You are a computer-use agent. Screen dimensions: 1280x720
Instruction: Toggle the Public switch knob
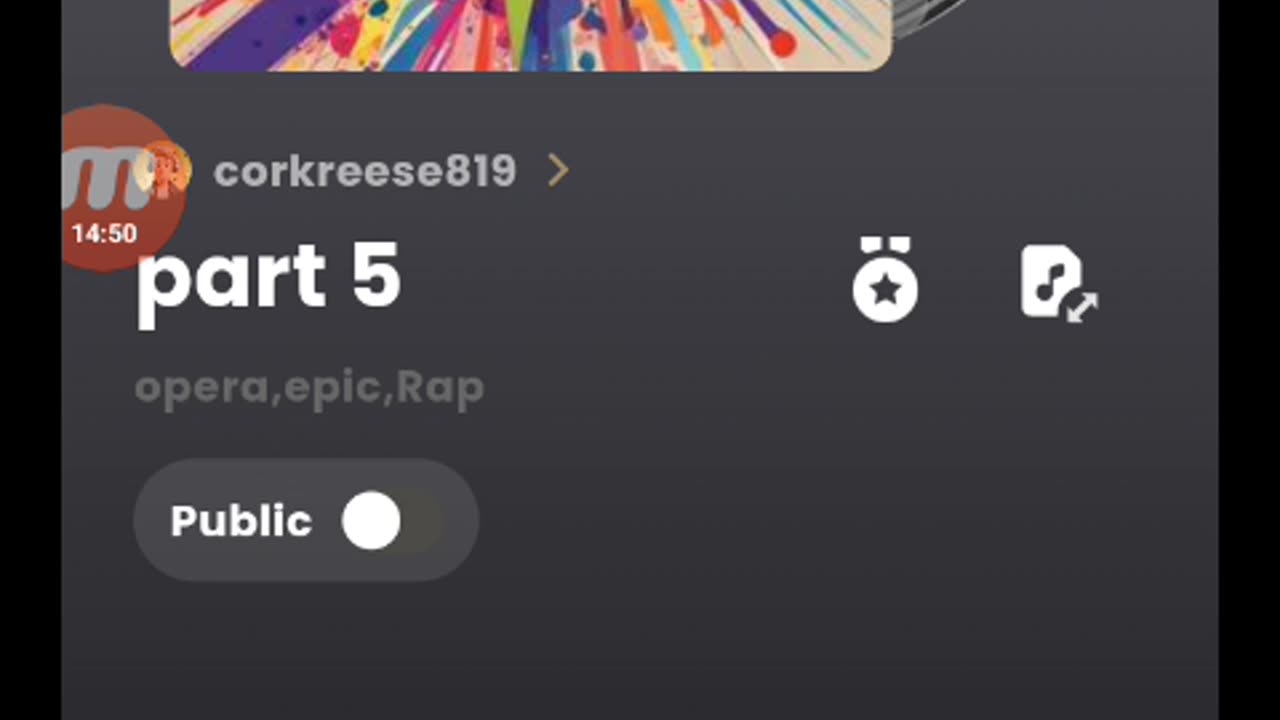click(x=371, y=521)
